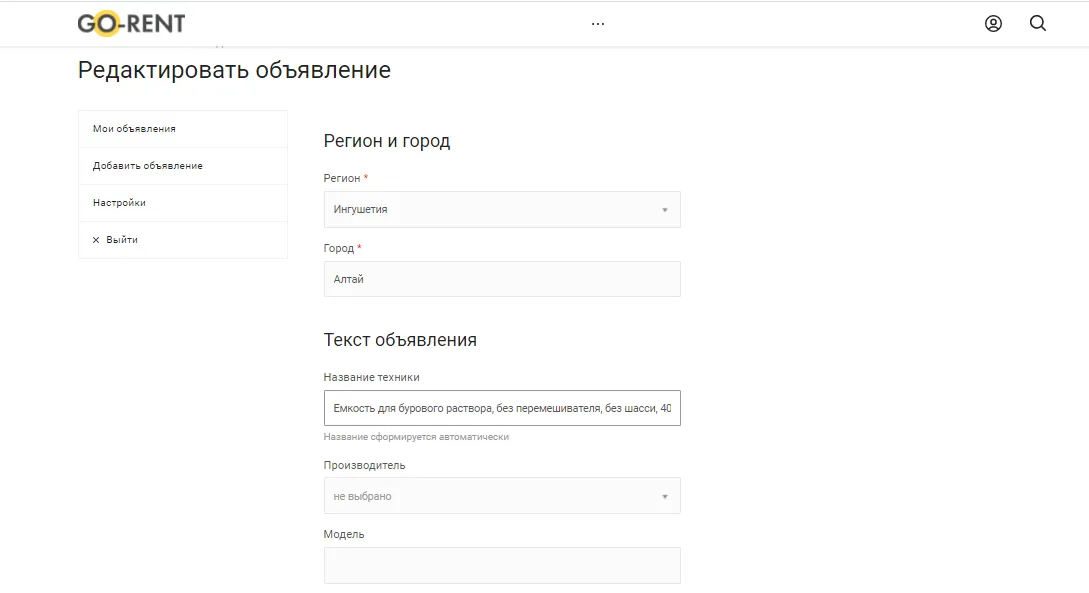Click the Город field label

point(338,248)
